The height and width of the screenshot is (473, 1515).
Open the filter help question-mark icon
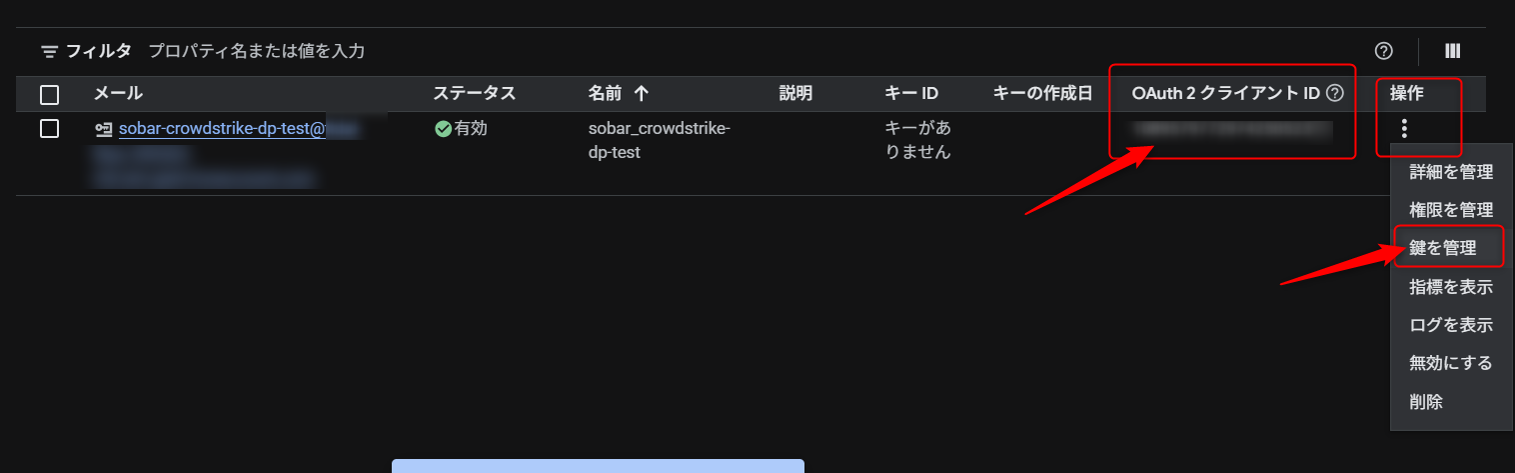[x=1384, y=51]
